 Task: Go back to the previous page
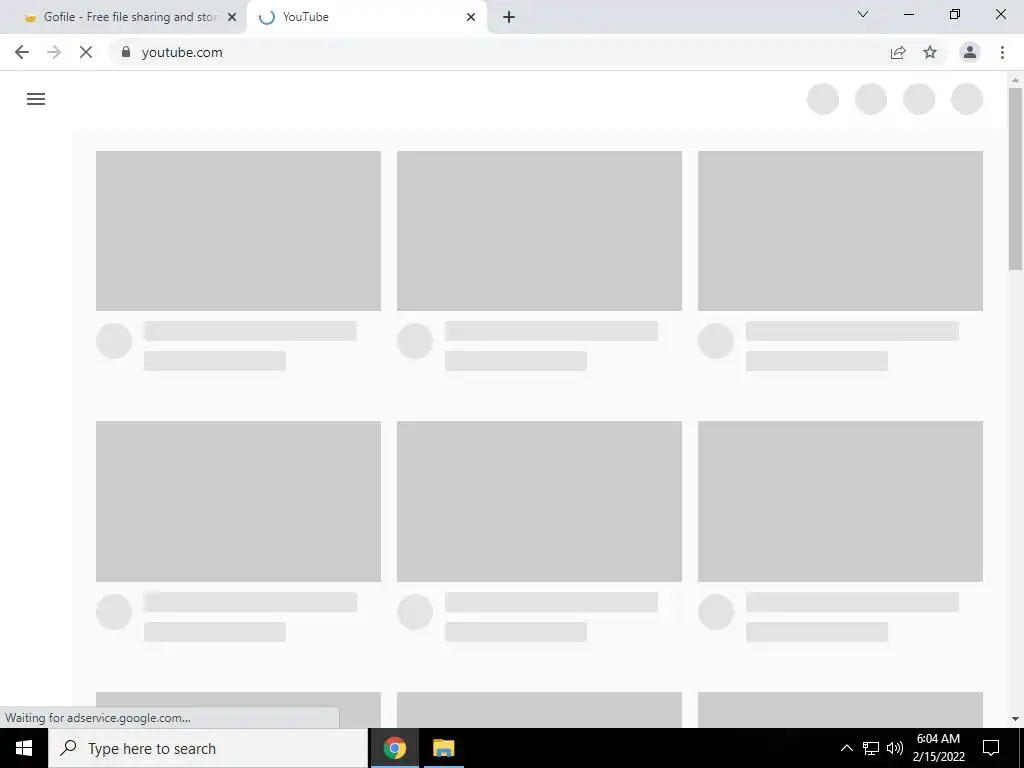pos(22,52)
